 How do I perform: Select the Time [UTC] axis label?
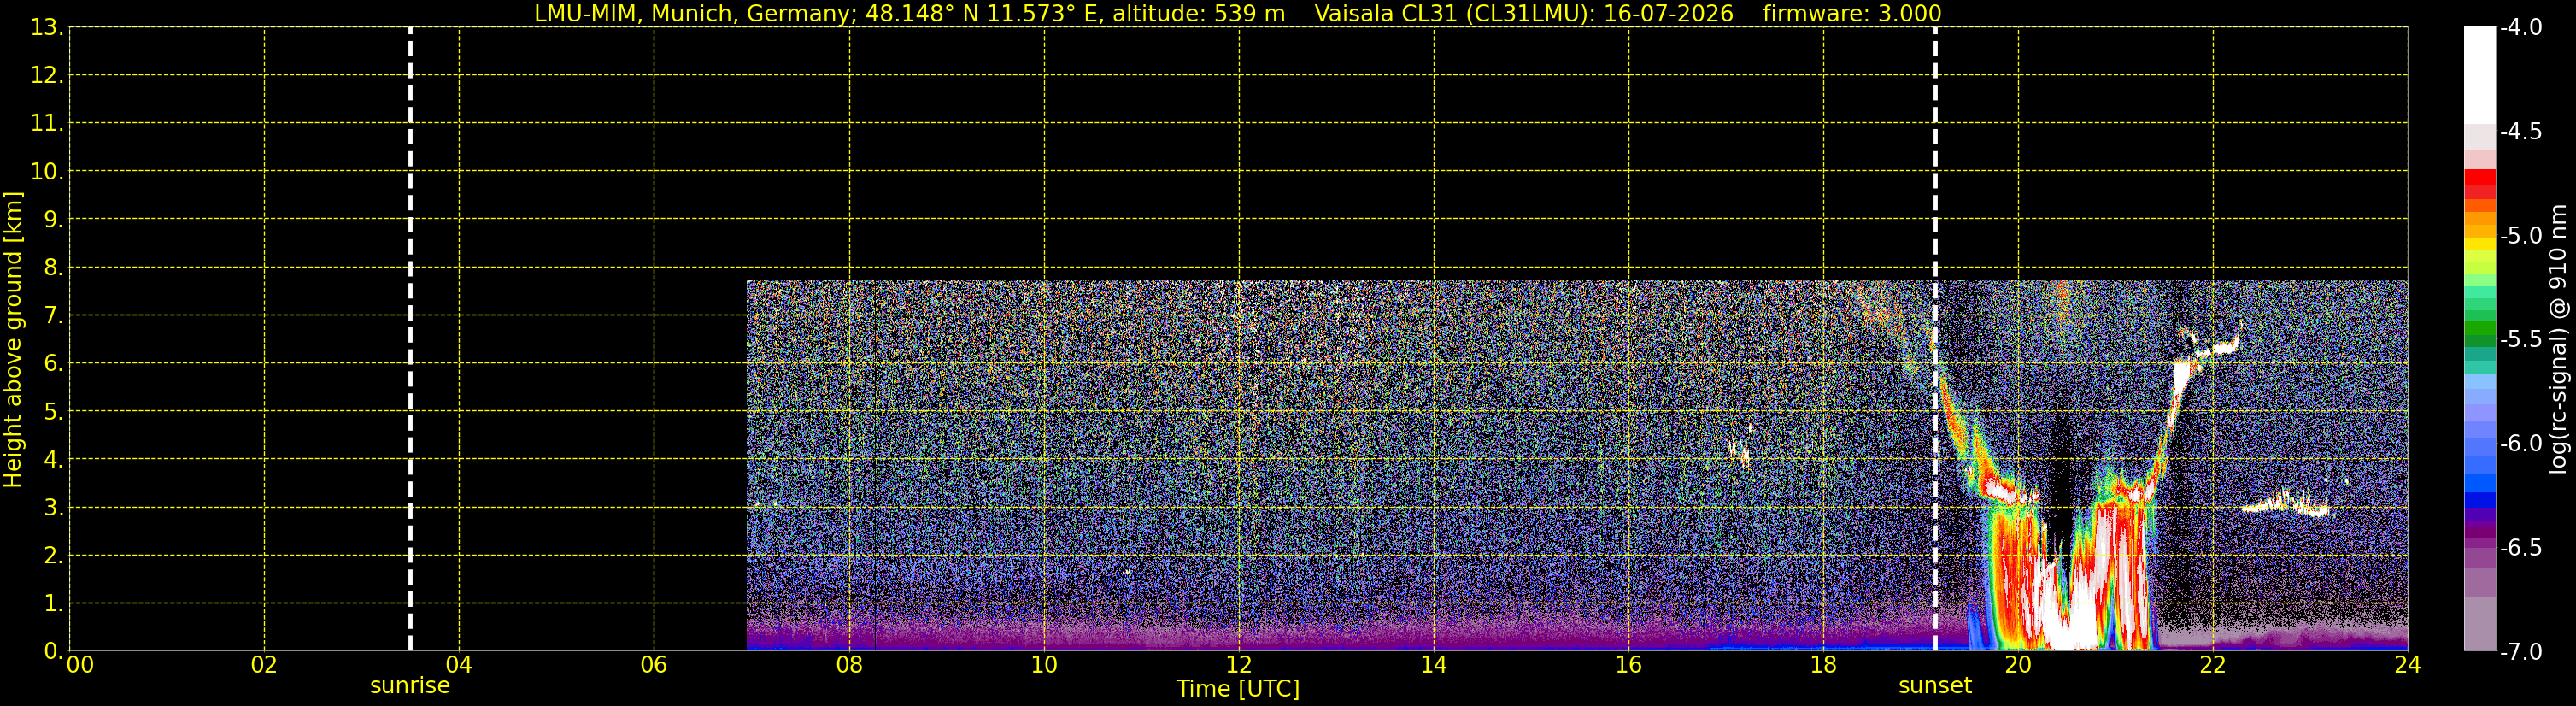click(1238, 689)
